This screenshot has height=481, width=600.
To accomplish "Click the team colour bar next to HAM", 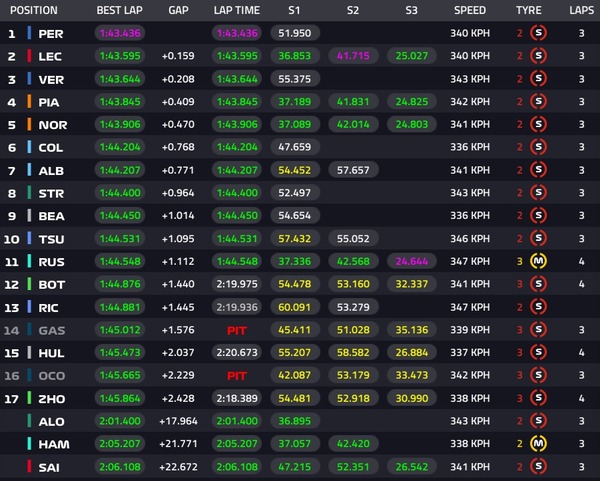I will point(30,444).
